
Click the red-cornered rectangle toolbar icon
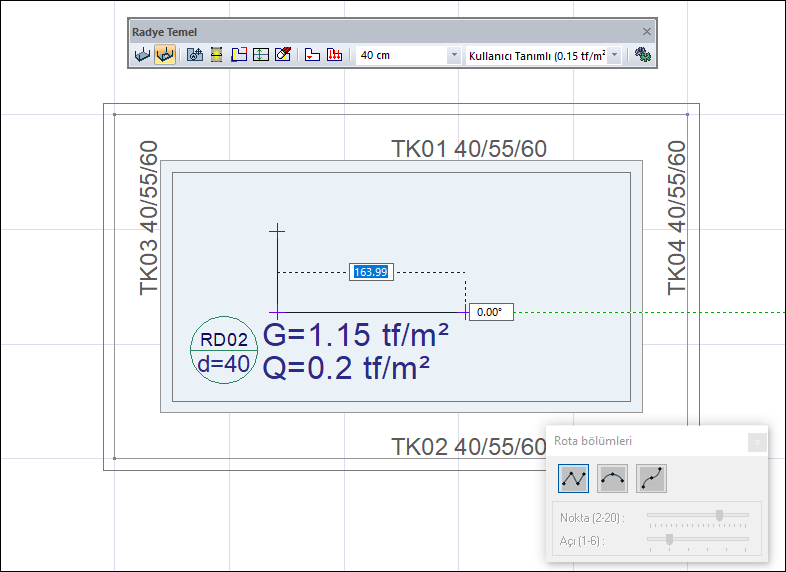239,55
